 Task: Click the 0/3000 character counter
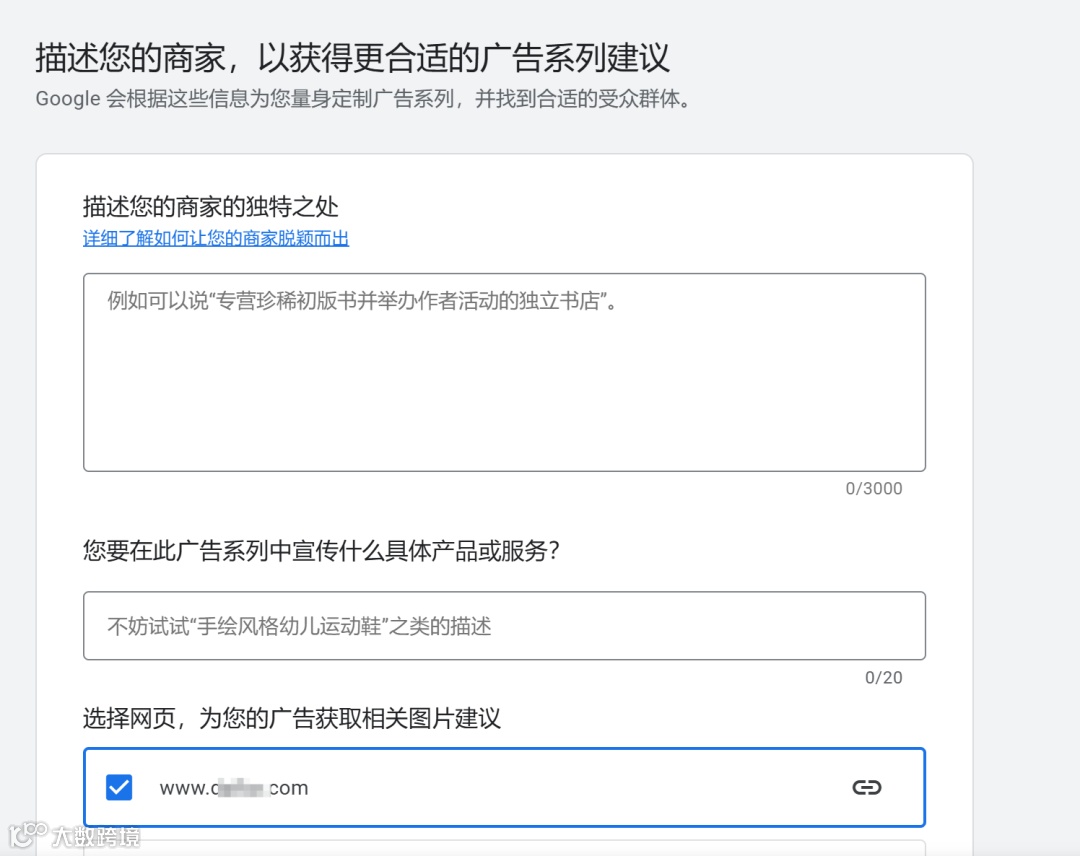[x=873, y=488]
